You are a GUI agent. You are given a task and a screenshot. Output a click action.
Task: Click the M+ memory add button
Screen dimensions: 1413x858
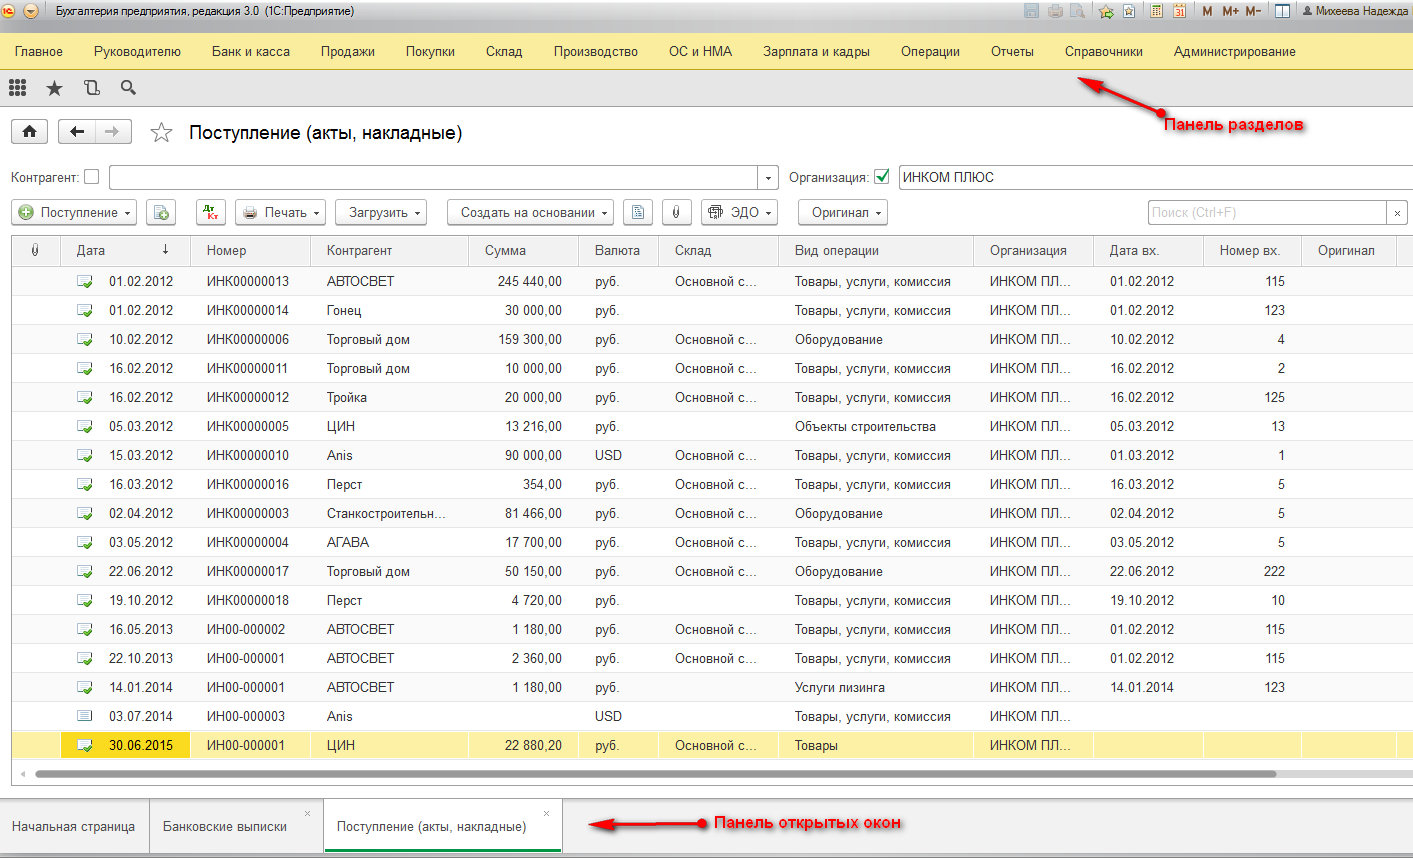[x=1230, y=11]
